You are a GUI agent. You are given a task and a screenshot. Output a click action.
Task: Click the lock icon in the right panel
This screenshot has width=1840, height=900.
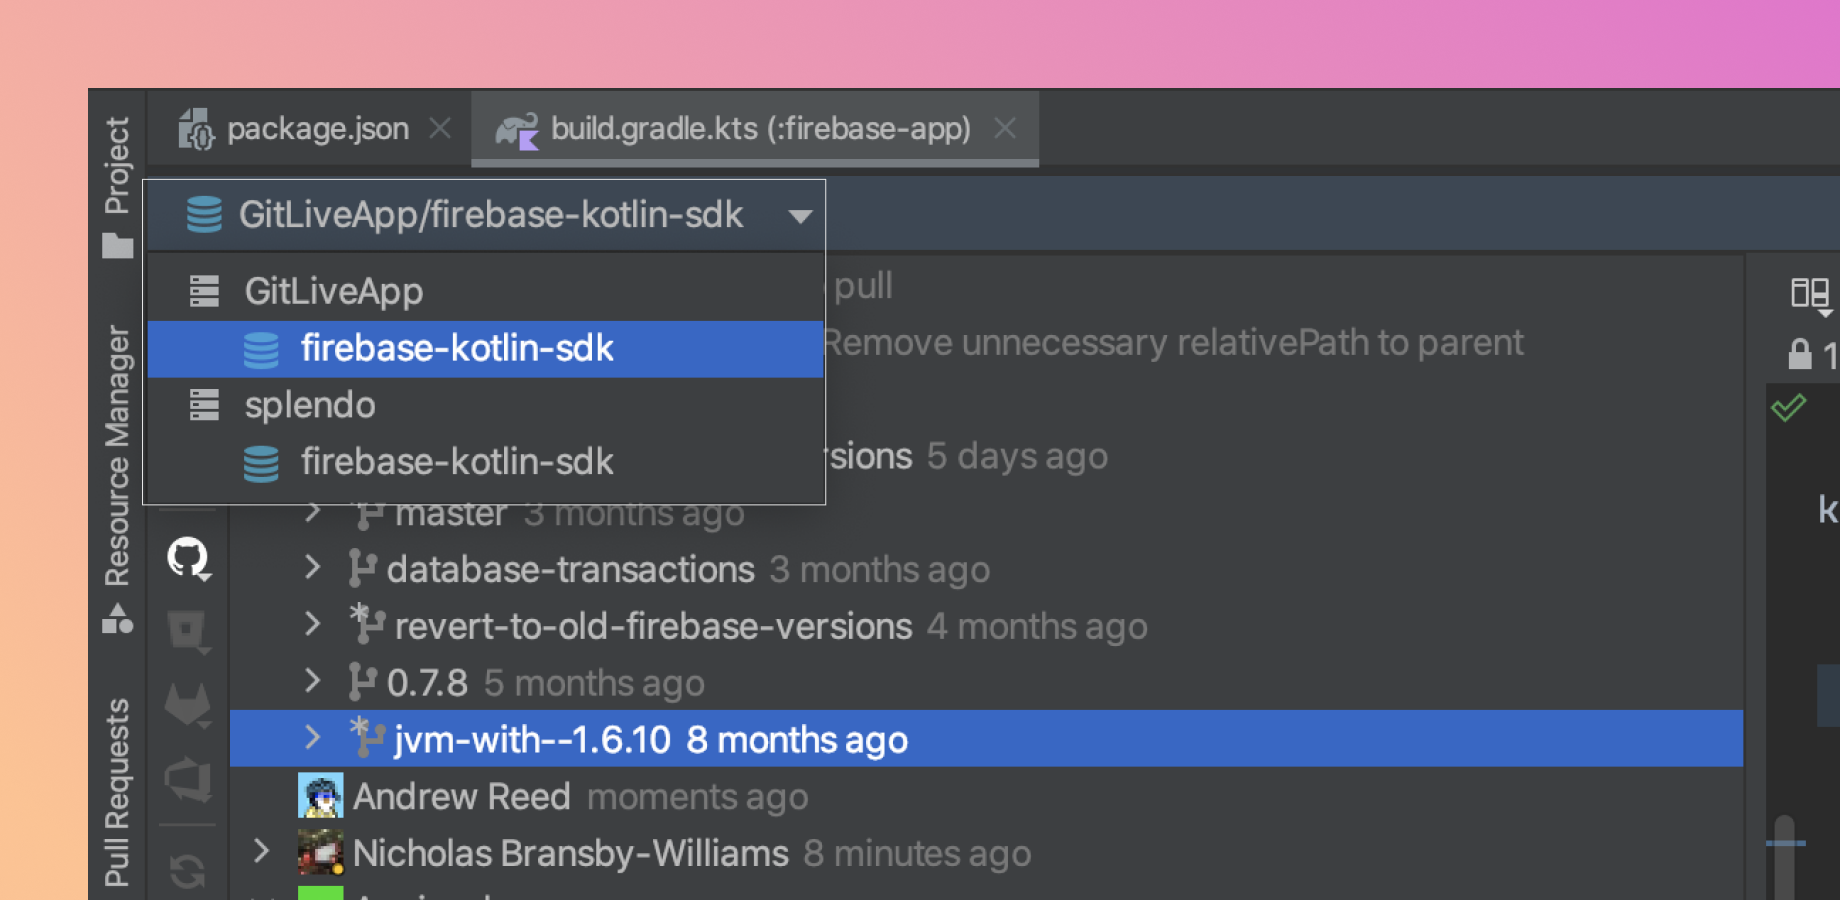(x=1800, y=354)
